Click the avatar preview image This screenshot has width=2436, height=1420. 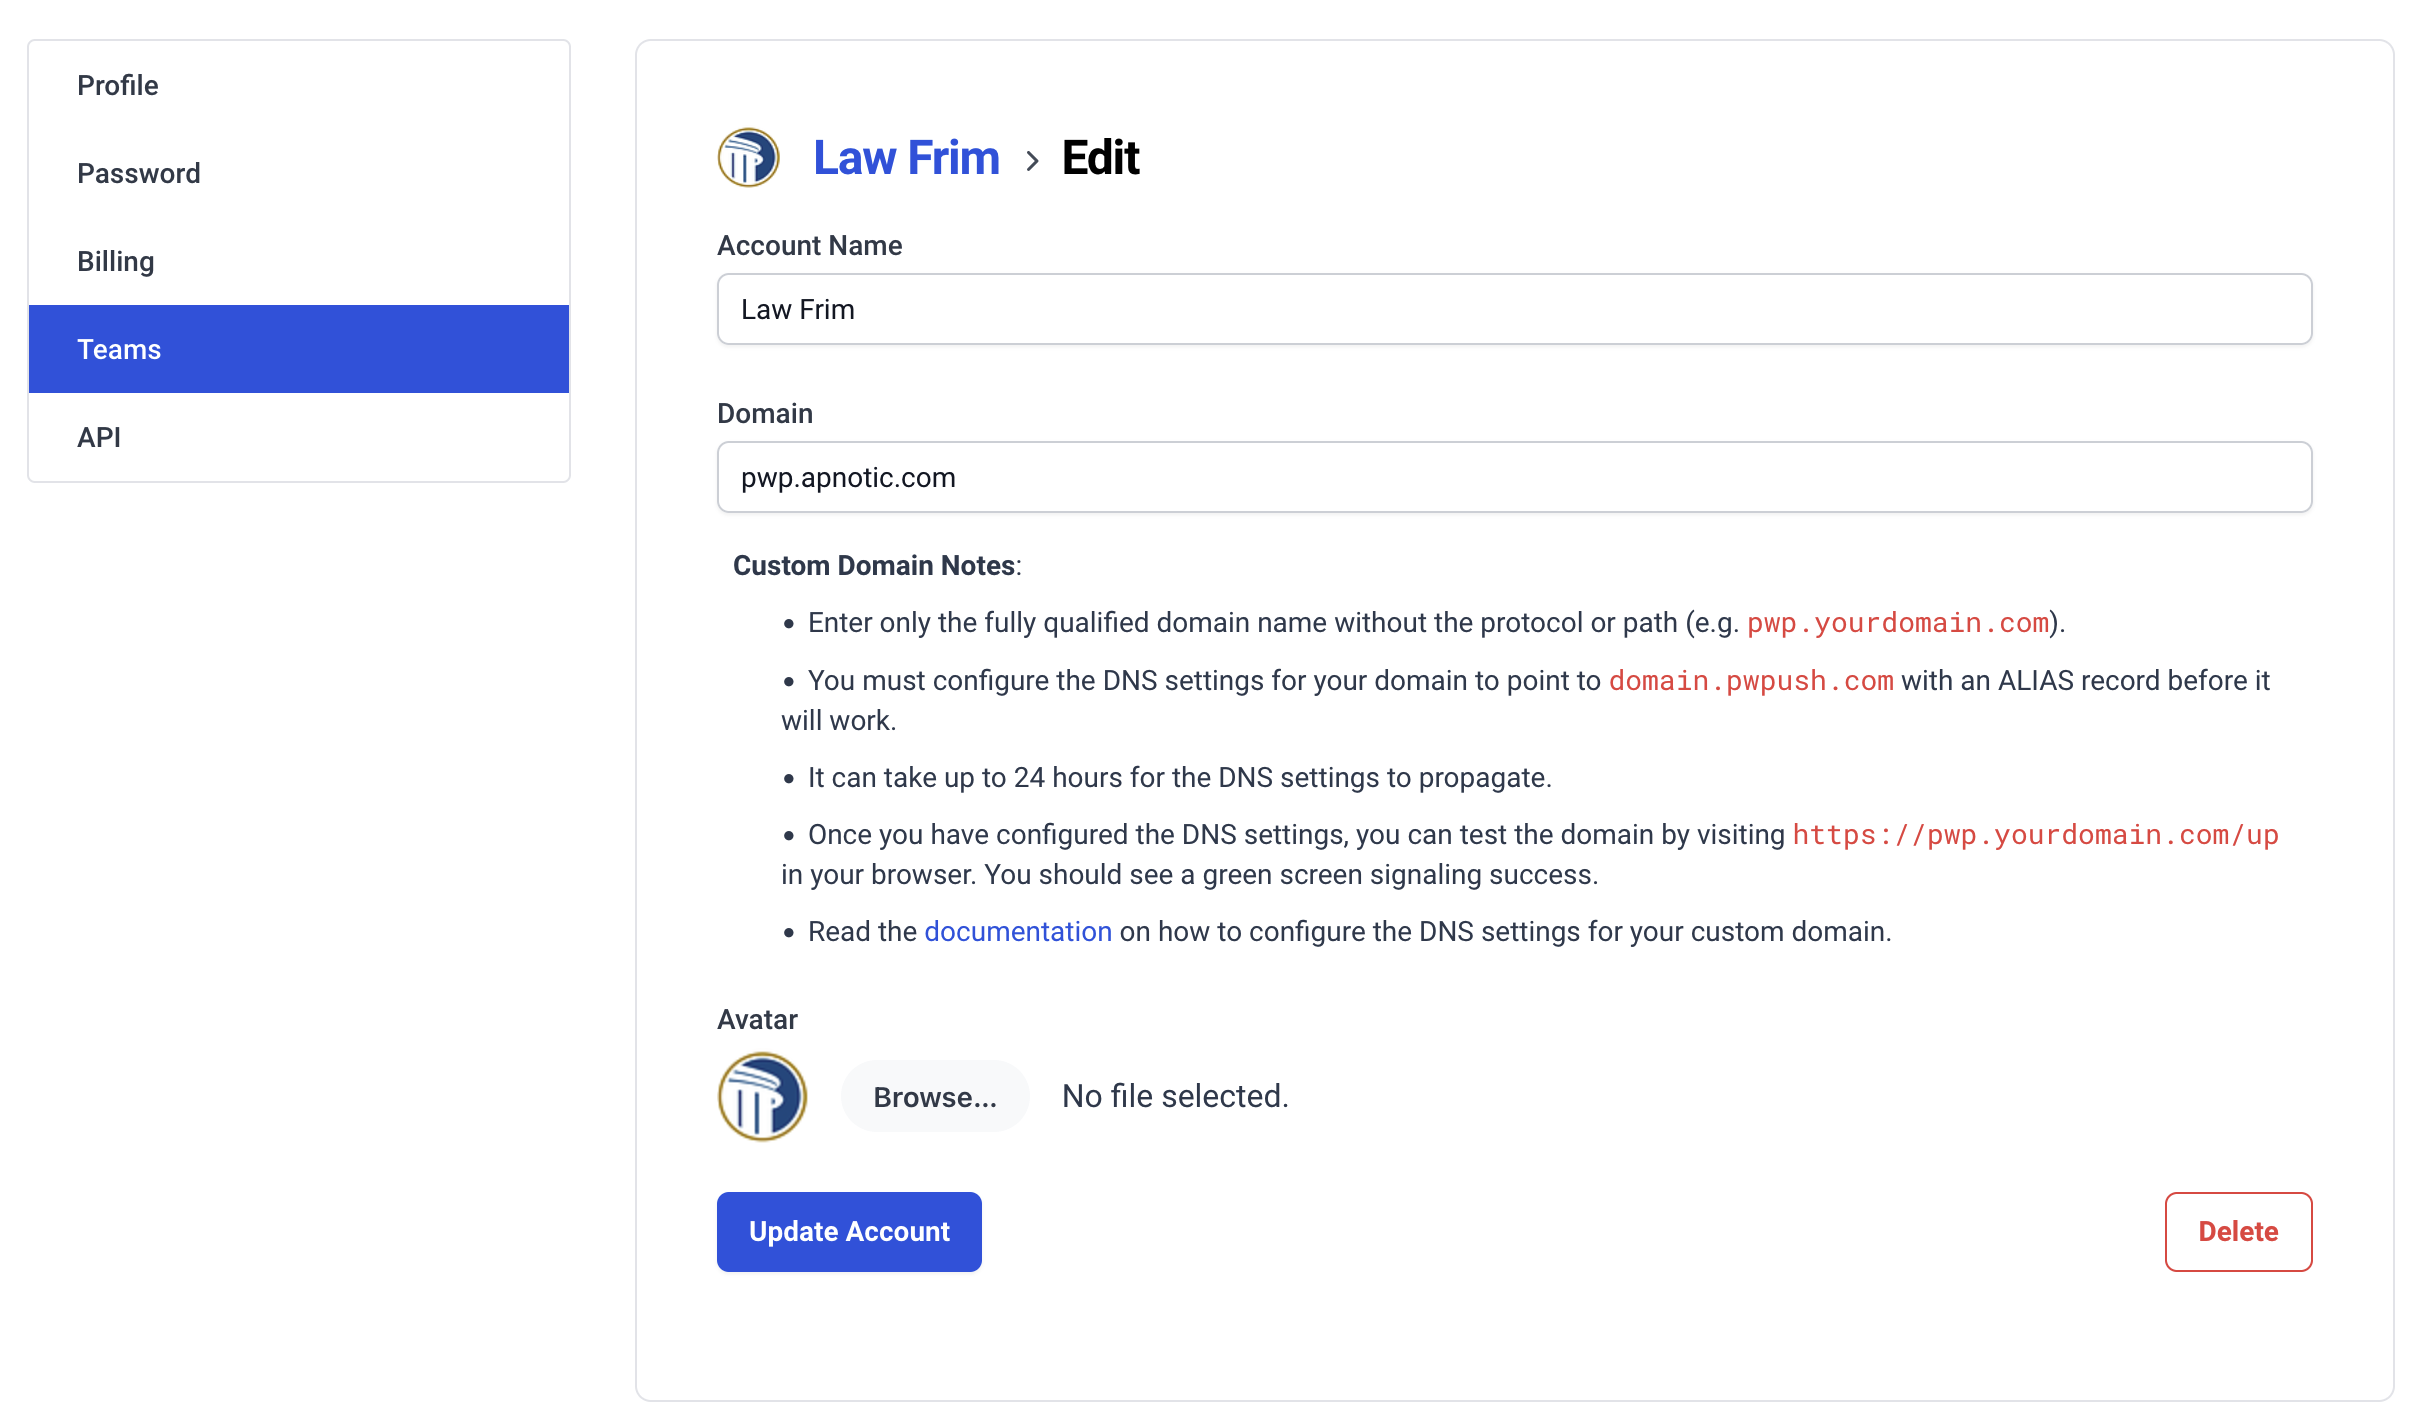[x=762, y=1096]
